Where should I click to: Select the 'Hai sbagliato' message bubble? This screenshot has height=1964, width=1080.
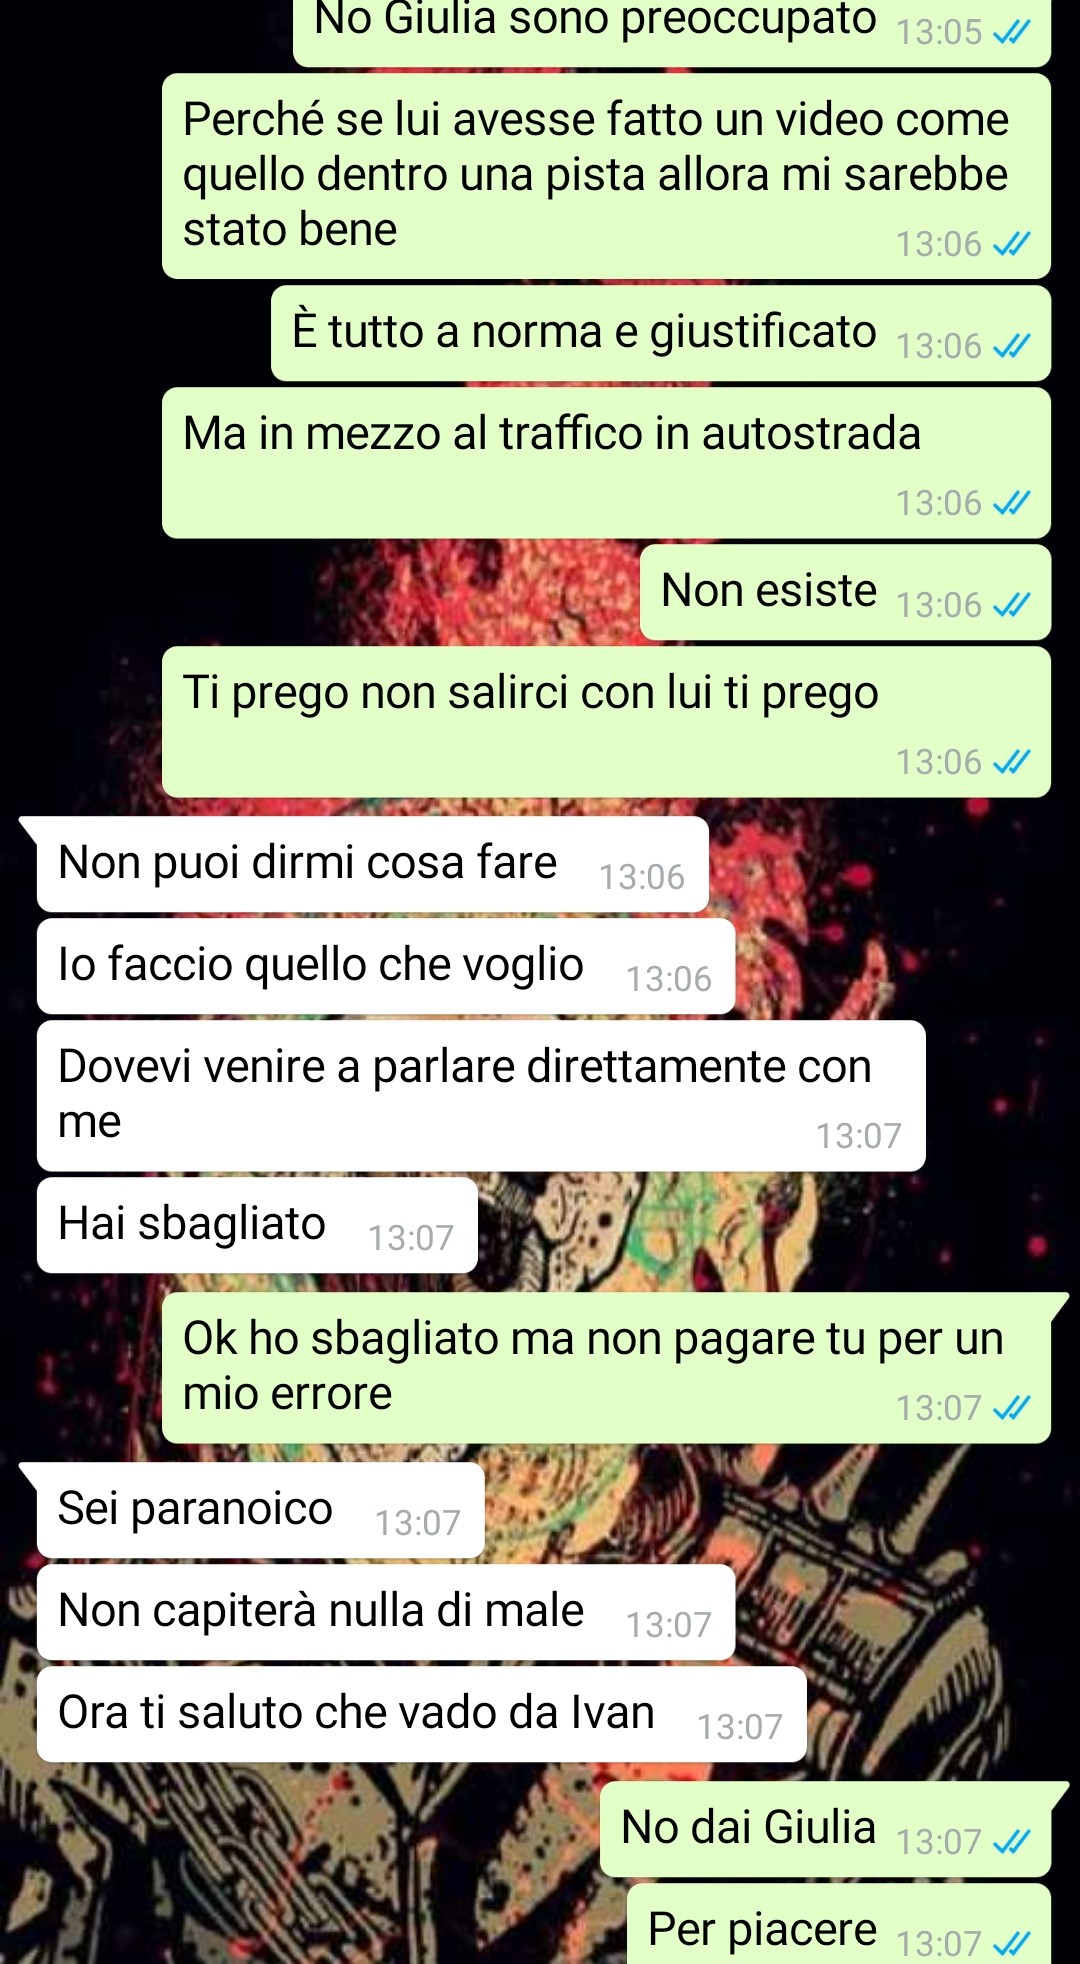click(257, 1225)
